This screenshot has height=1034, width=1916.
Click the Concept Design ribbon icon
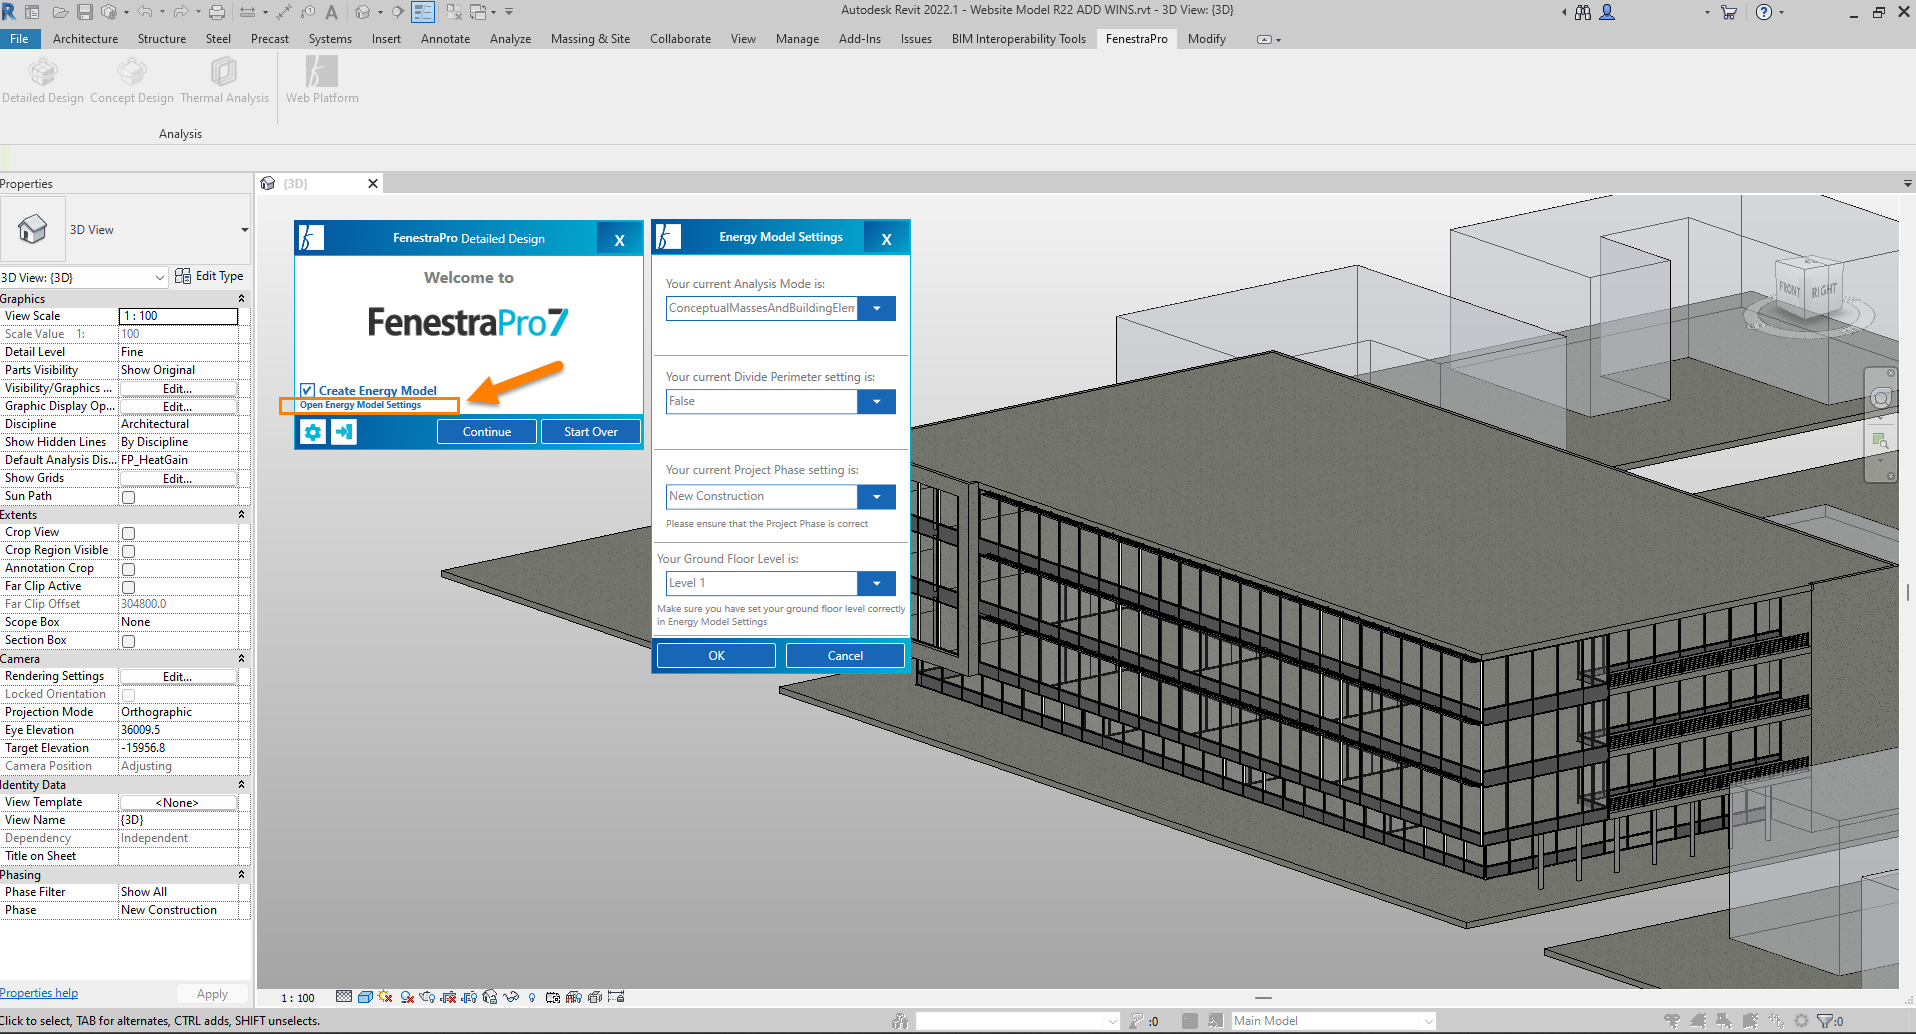(x=132, y=80)
